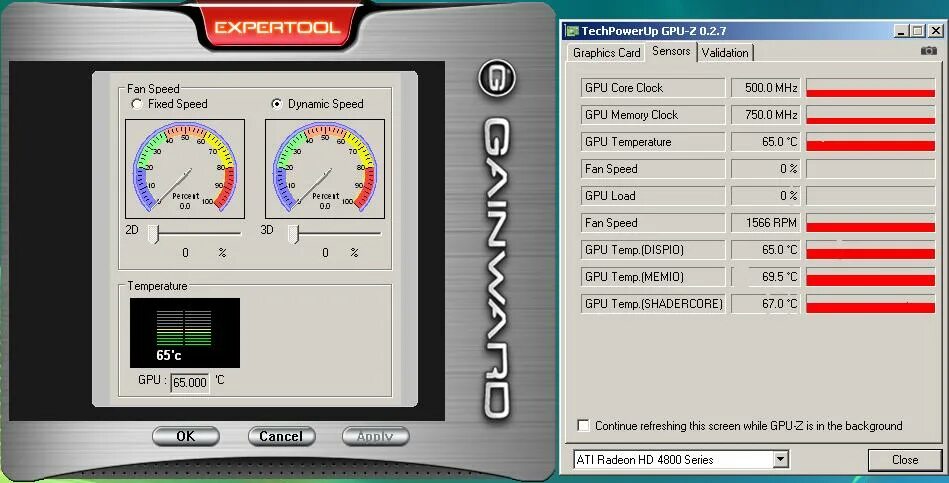This screenshot has height=483, width=949.
Task: Click the GPU-Z screenshot camera icon
Action: click(x=928, y=51)
